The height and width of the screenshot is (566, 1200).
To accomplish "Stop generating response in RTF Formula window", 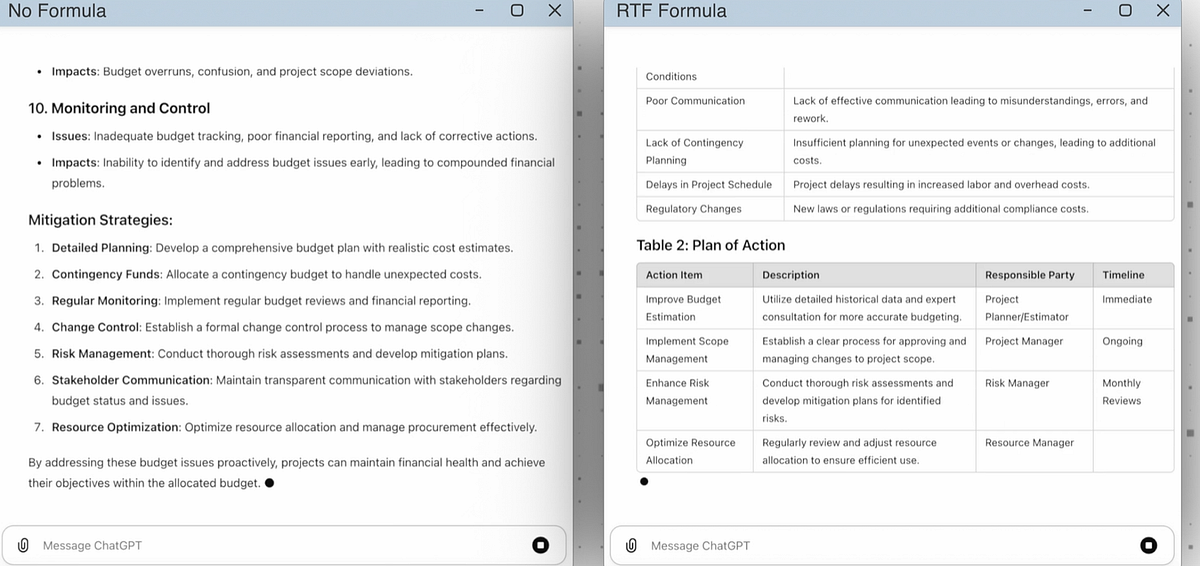I will [1149, 545].
